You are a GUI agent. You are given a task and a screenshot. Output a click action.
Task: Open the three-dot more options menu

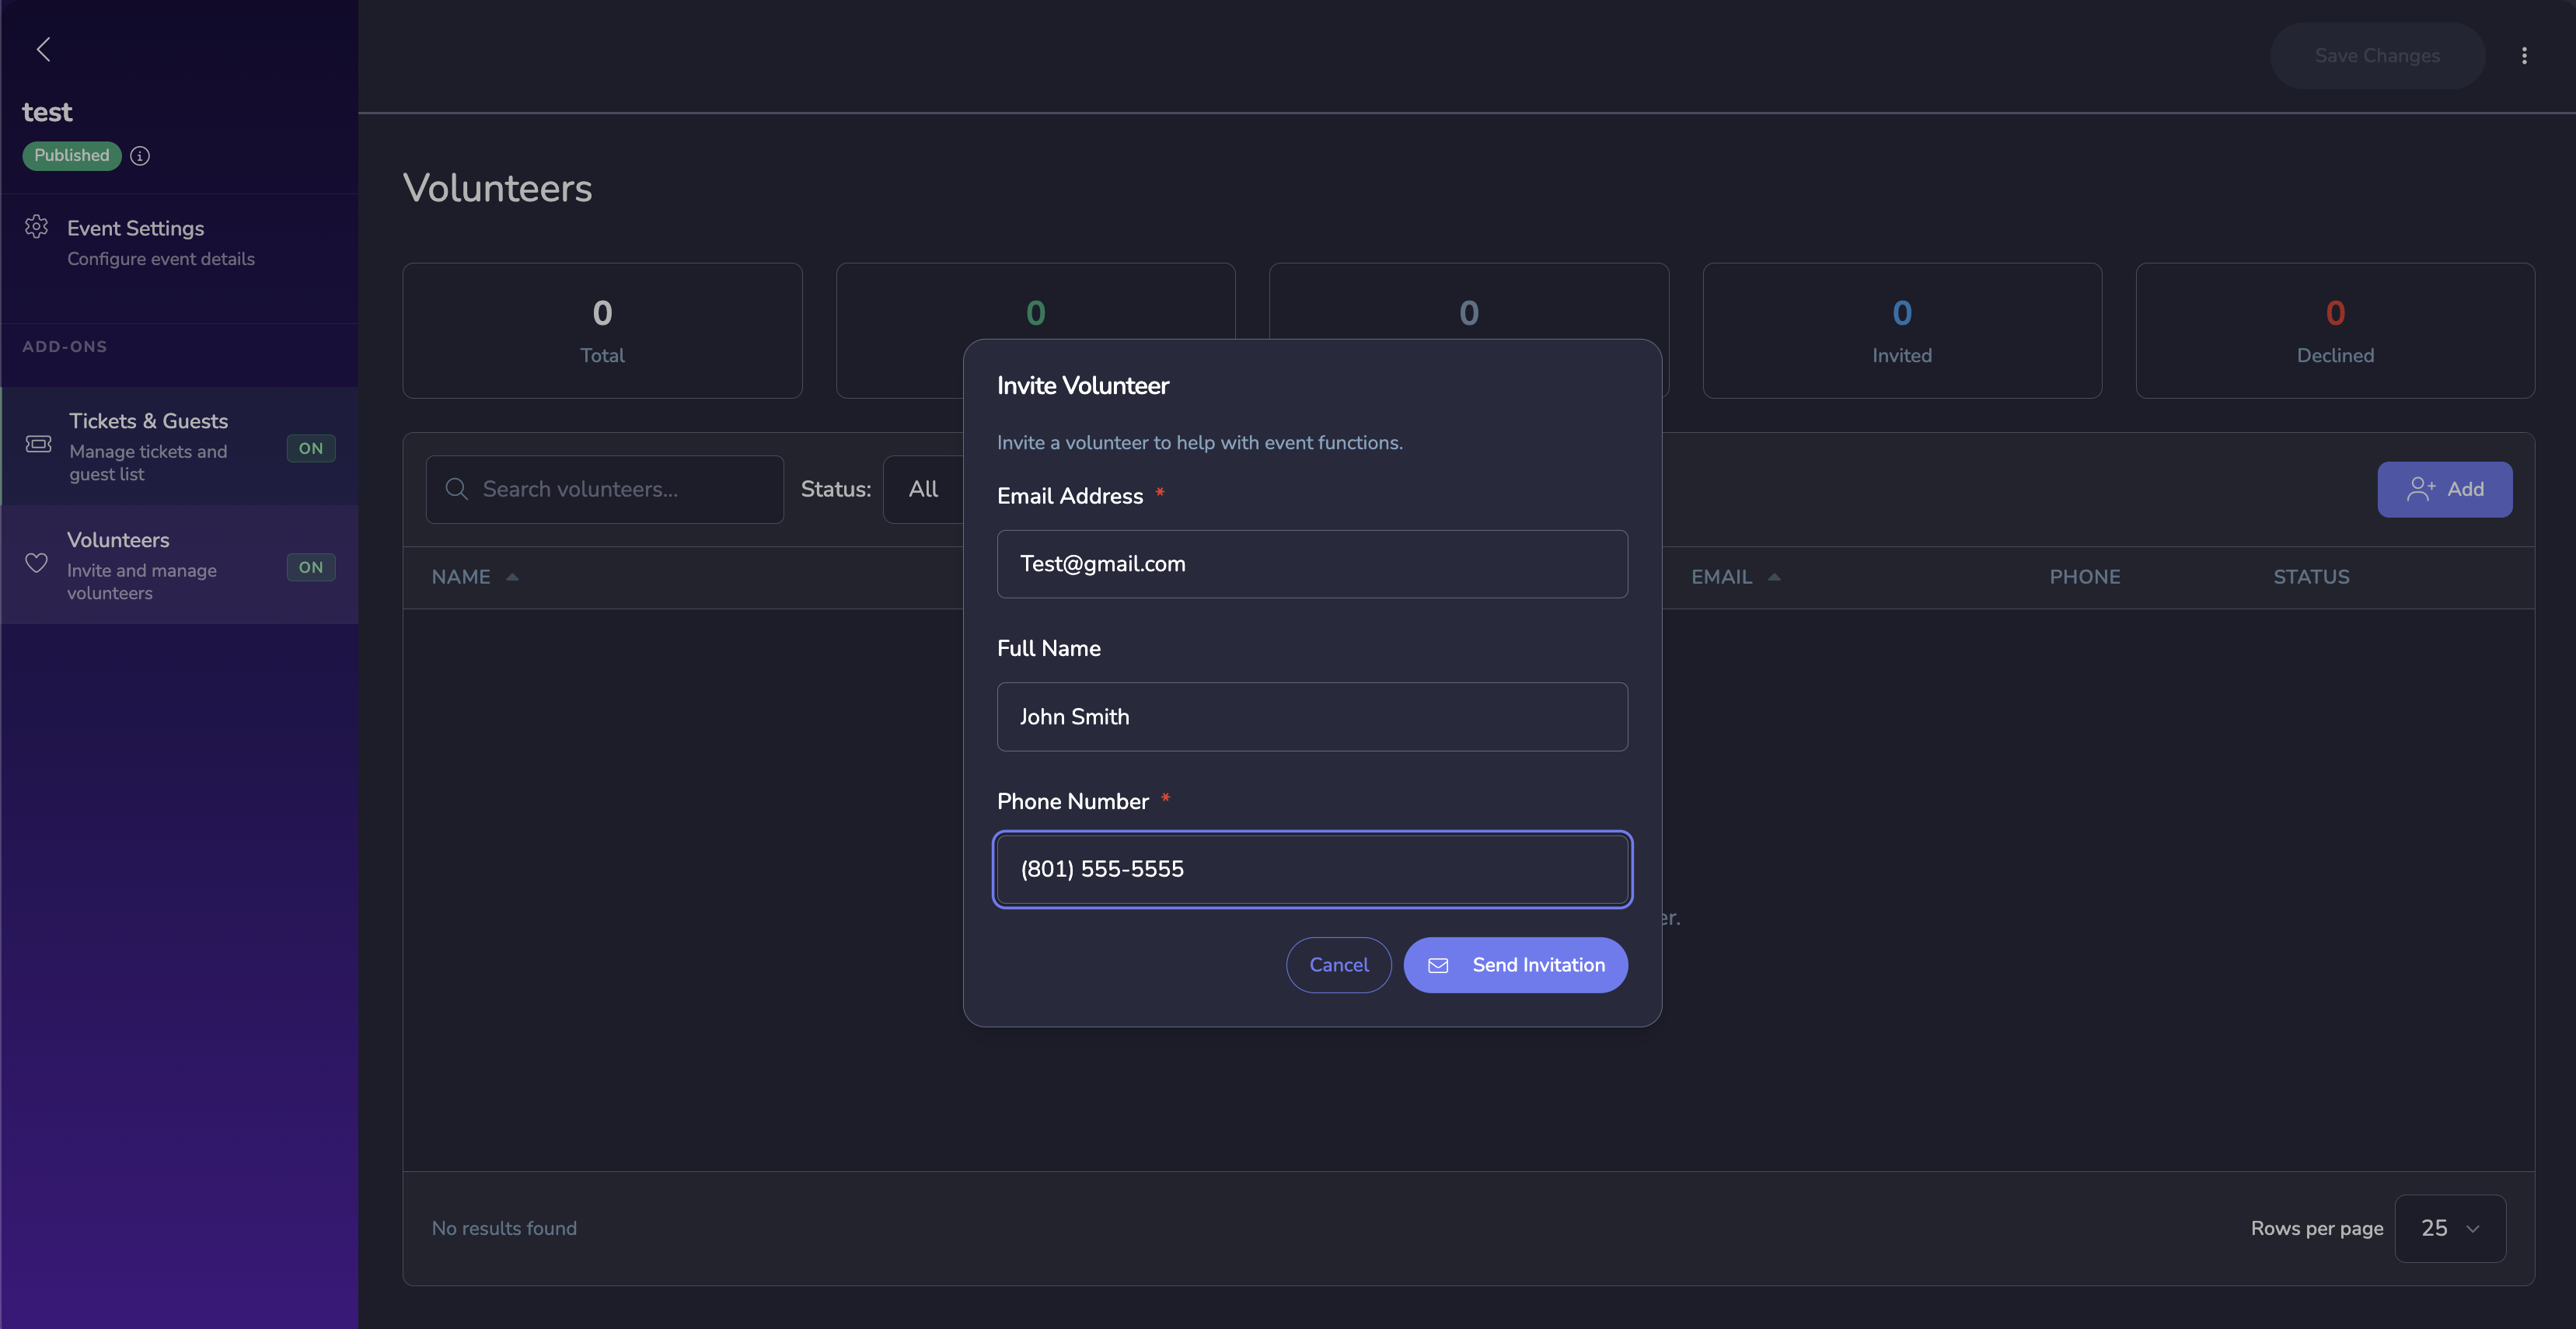(2524, 56)
